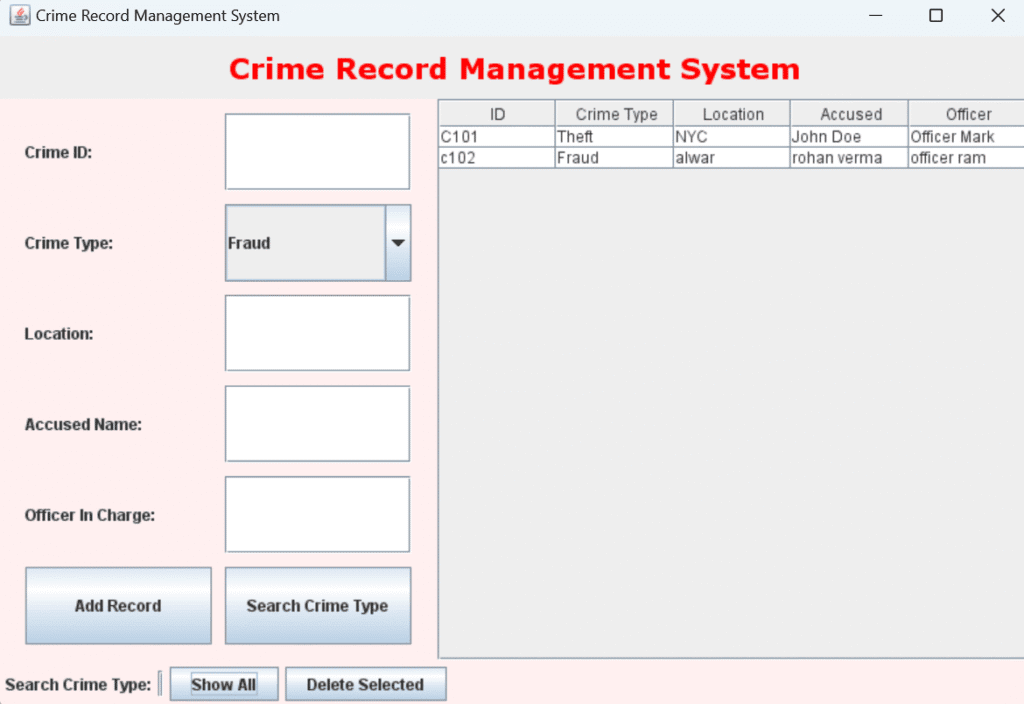Click the Delete Selected button

[365, 685]
